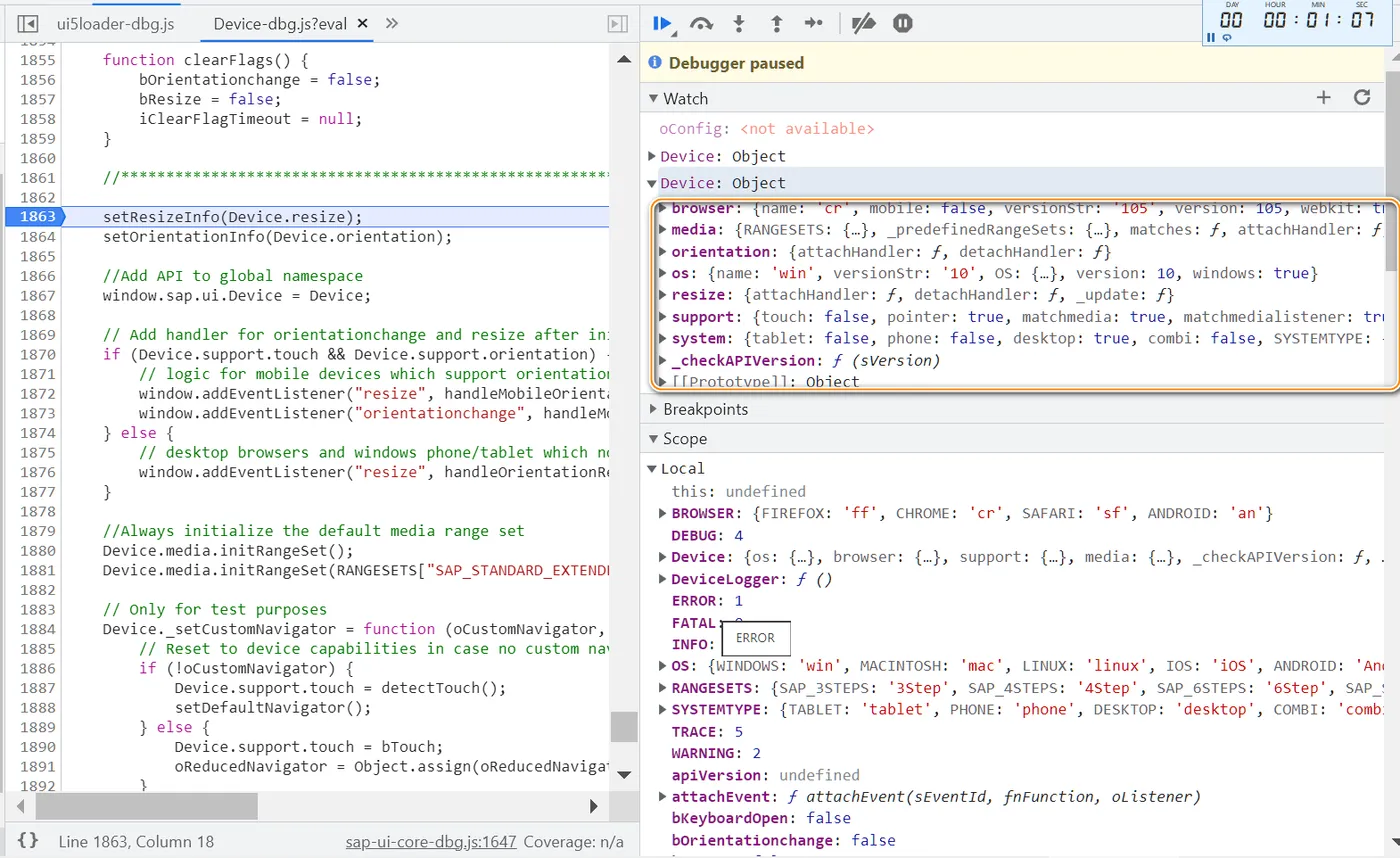The height and width of the screenshot is (858, 1400).
Task: Click the code pane vertical scrollbar thumb
Action: [x=624, y=727]
